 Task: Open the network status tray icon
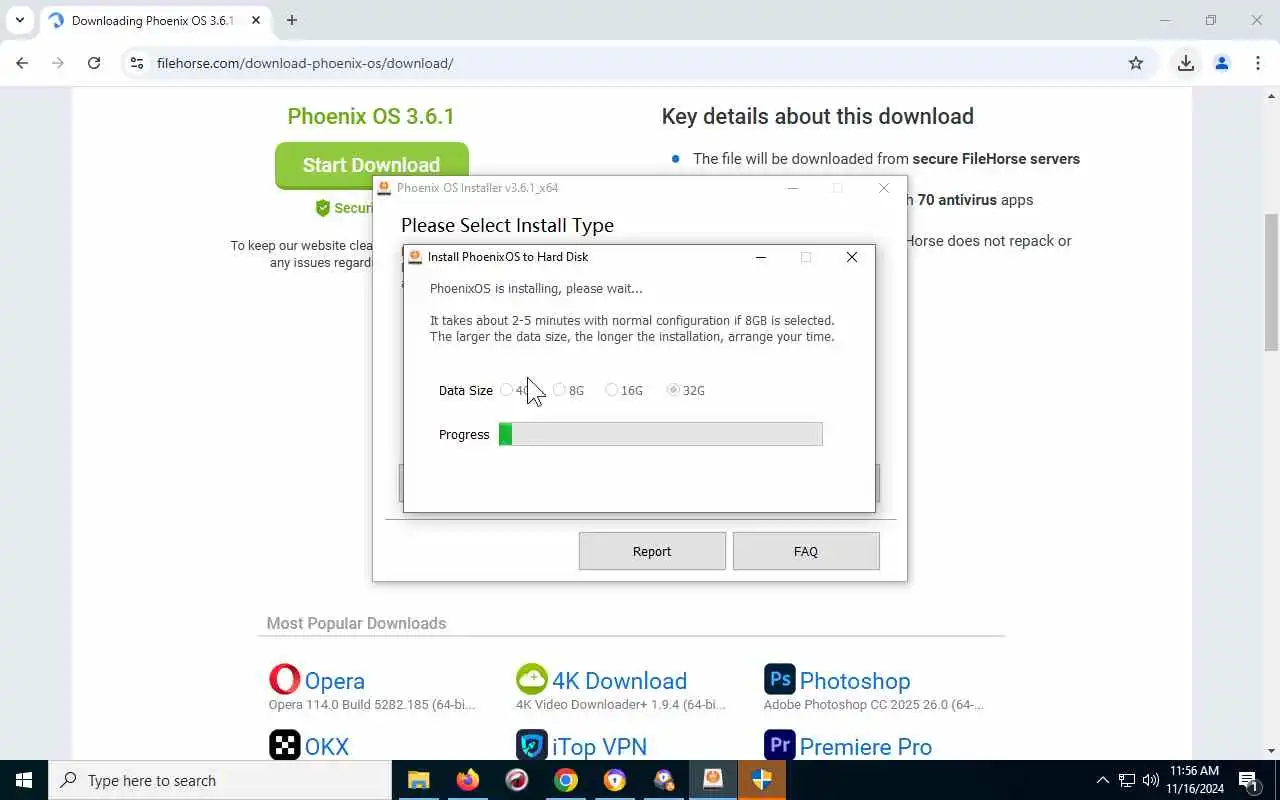point(1127,780)
